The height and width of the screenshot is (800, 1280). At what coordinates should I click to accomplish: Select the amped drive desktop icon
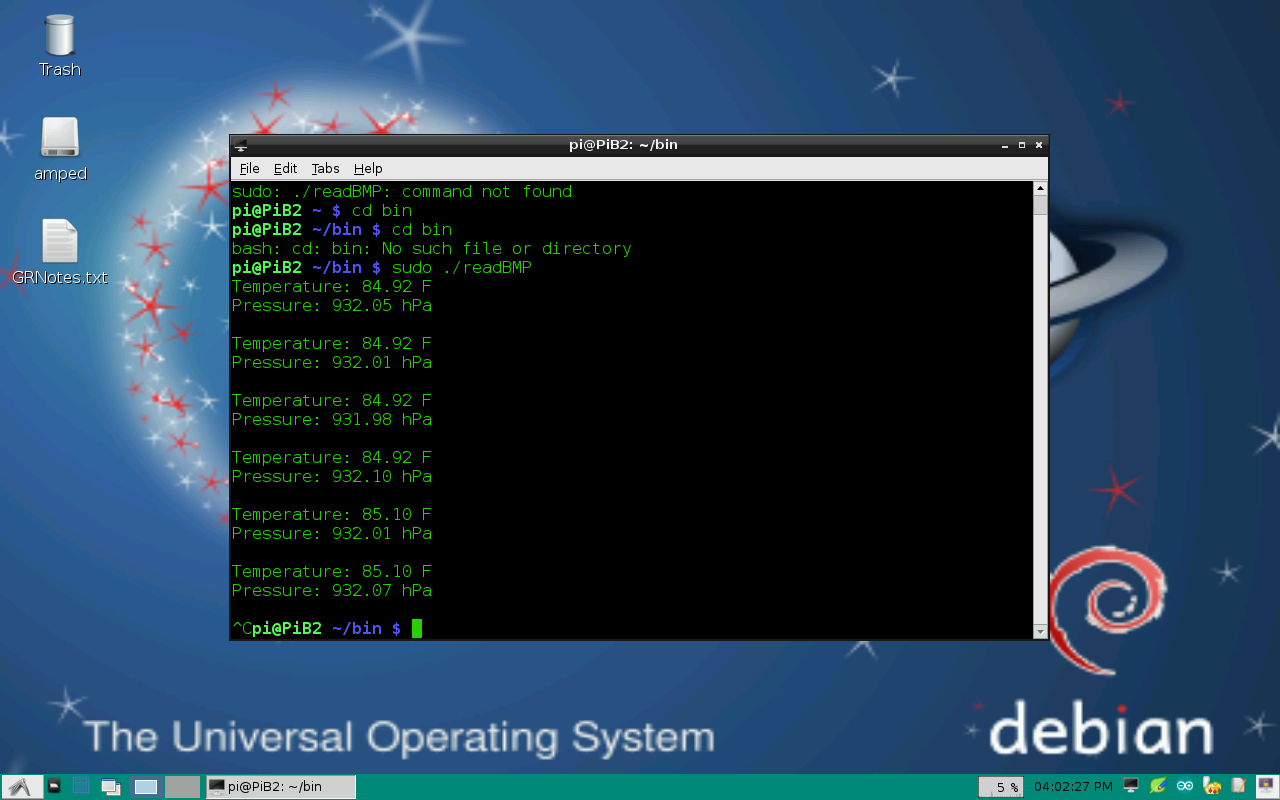[x=60, y=149]
